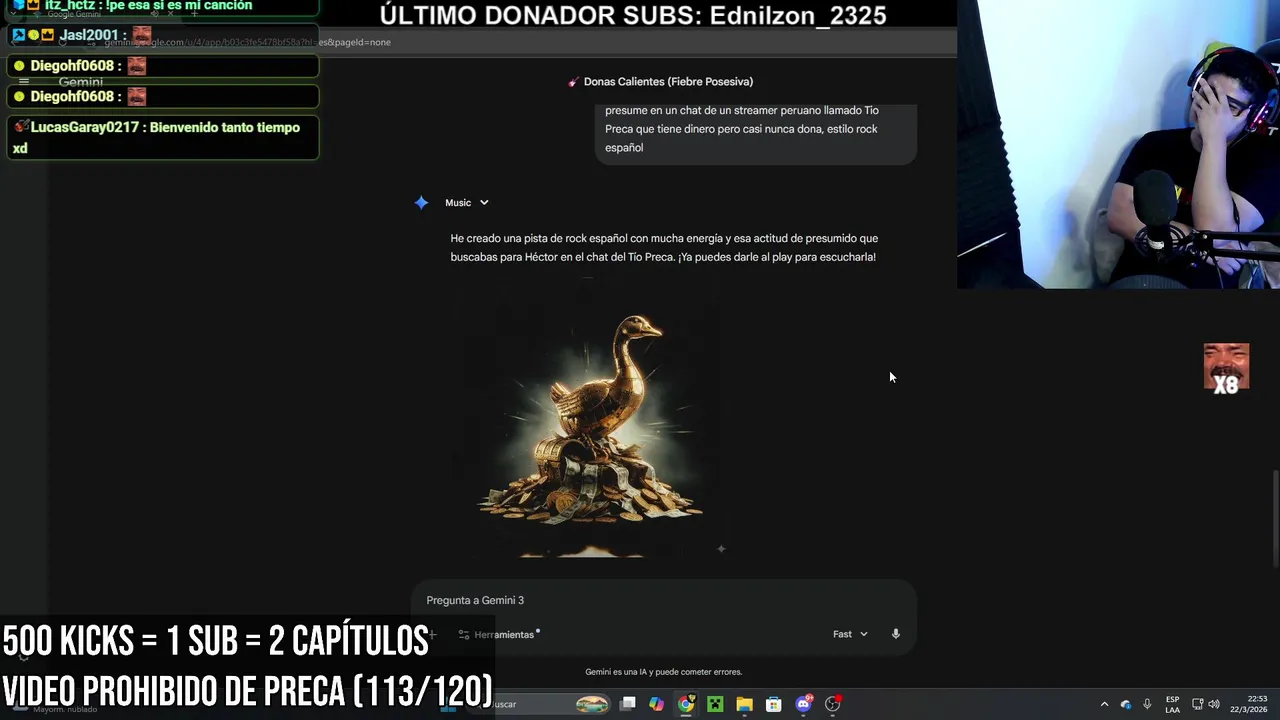Click the volume speaker tray icon
This screenshot has height=720, width=1280.
tap(1214, 704)
